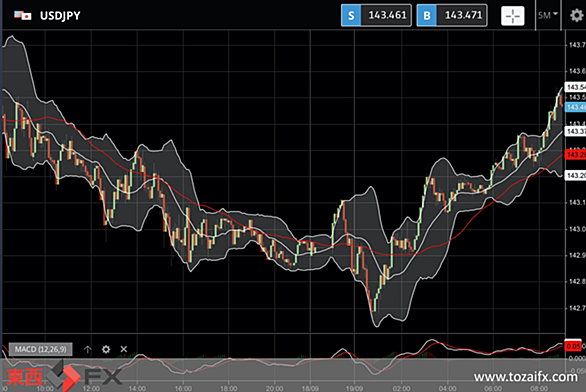Click the 19/09 date axis marker

355,388
